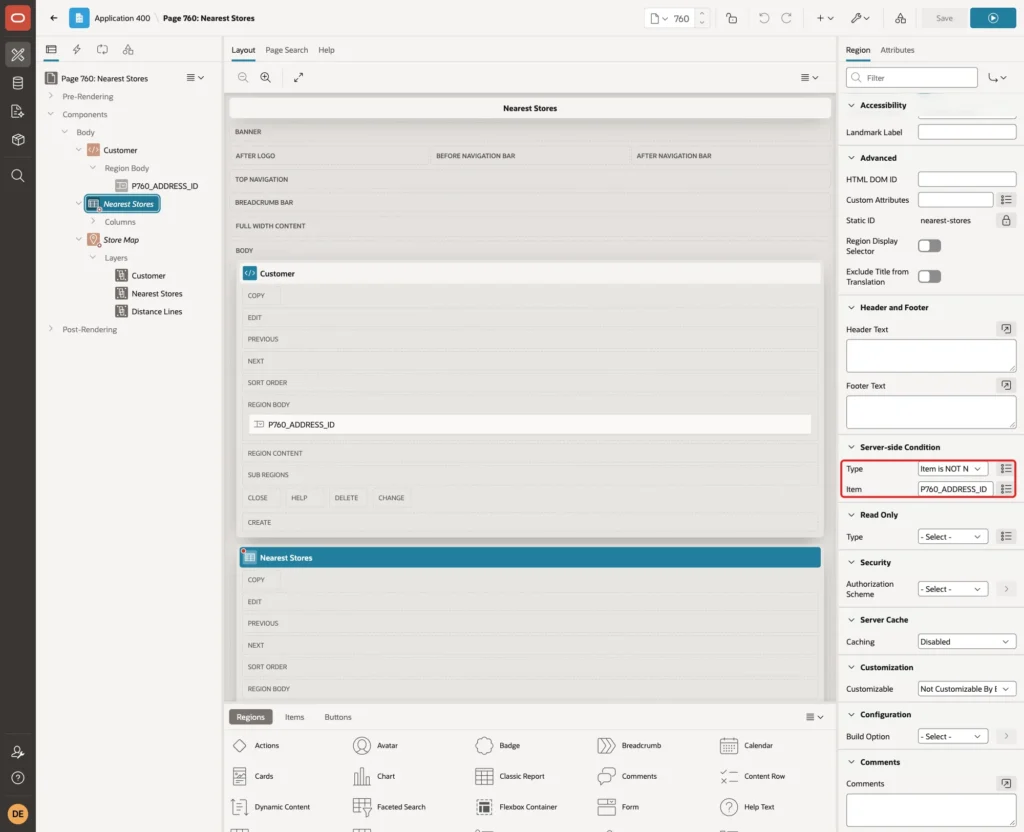Click the HTML DOM ID field
Image resolution: width=1024 pixels, height=832 pixels.
[967, 179]
